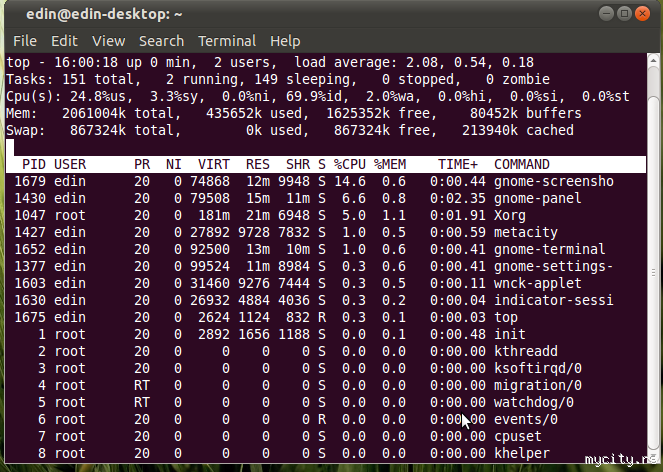Image resolution: width=663 pixels, height=472 pixels.
Task: Select the gnome-panel process name
Action: (x=538, y=198)
